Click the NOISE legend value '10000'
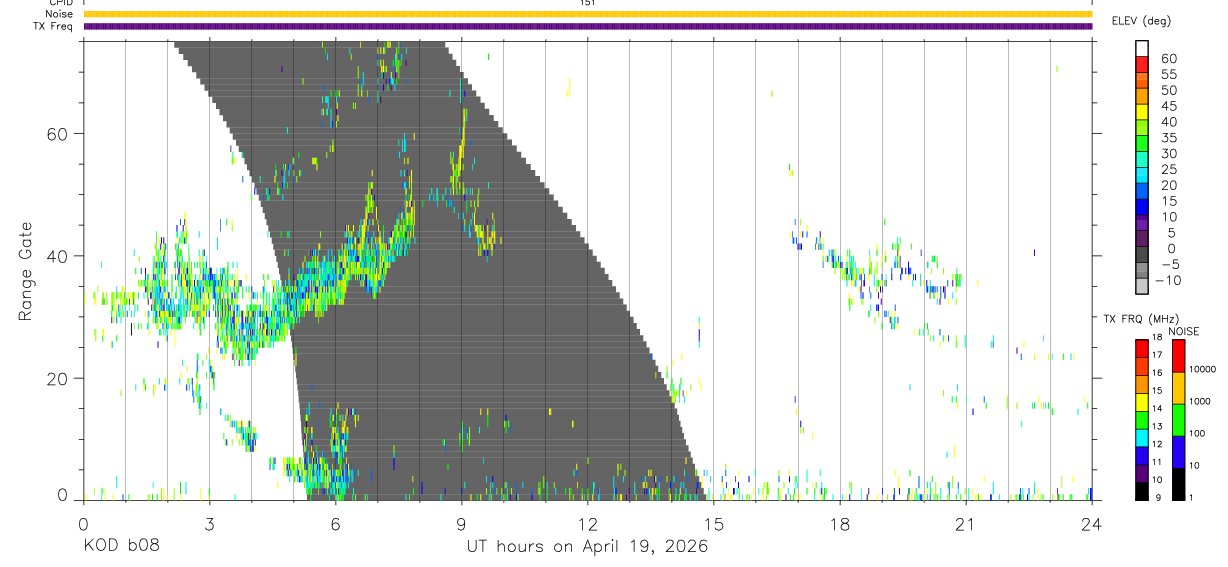The width and height of the screenshot is (1228, 567). pos(1201,370)
